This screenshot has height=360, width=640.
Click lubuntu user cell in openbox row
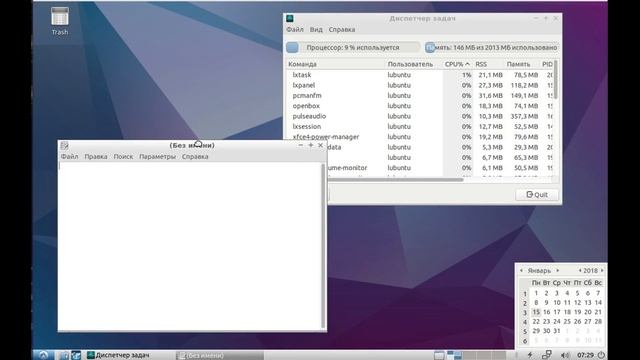tap(399, 106)
